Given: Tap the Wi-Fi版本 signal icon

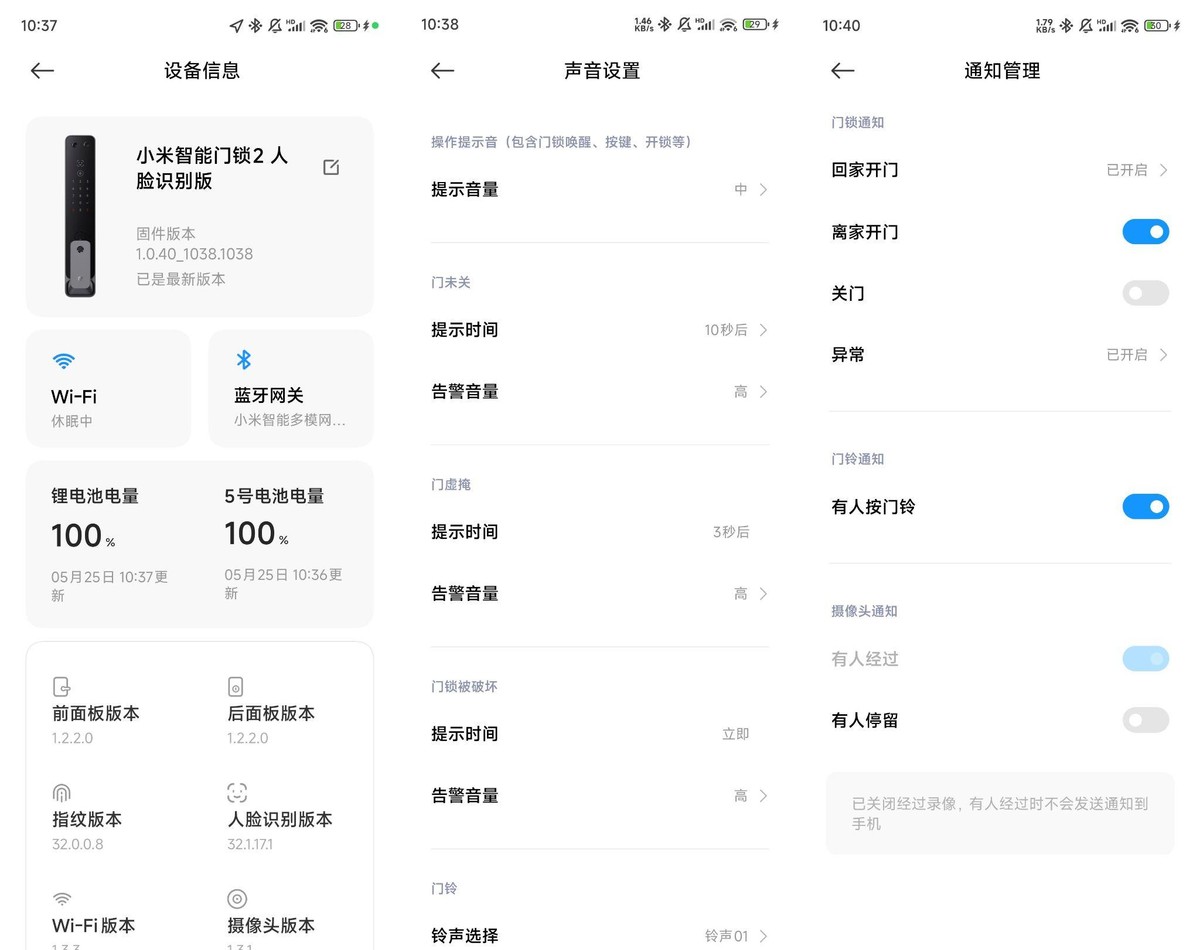Looking at the screenshot, I should tap(62, 899).
